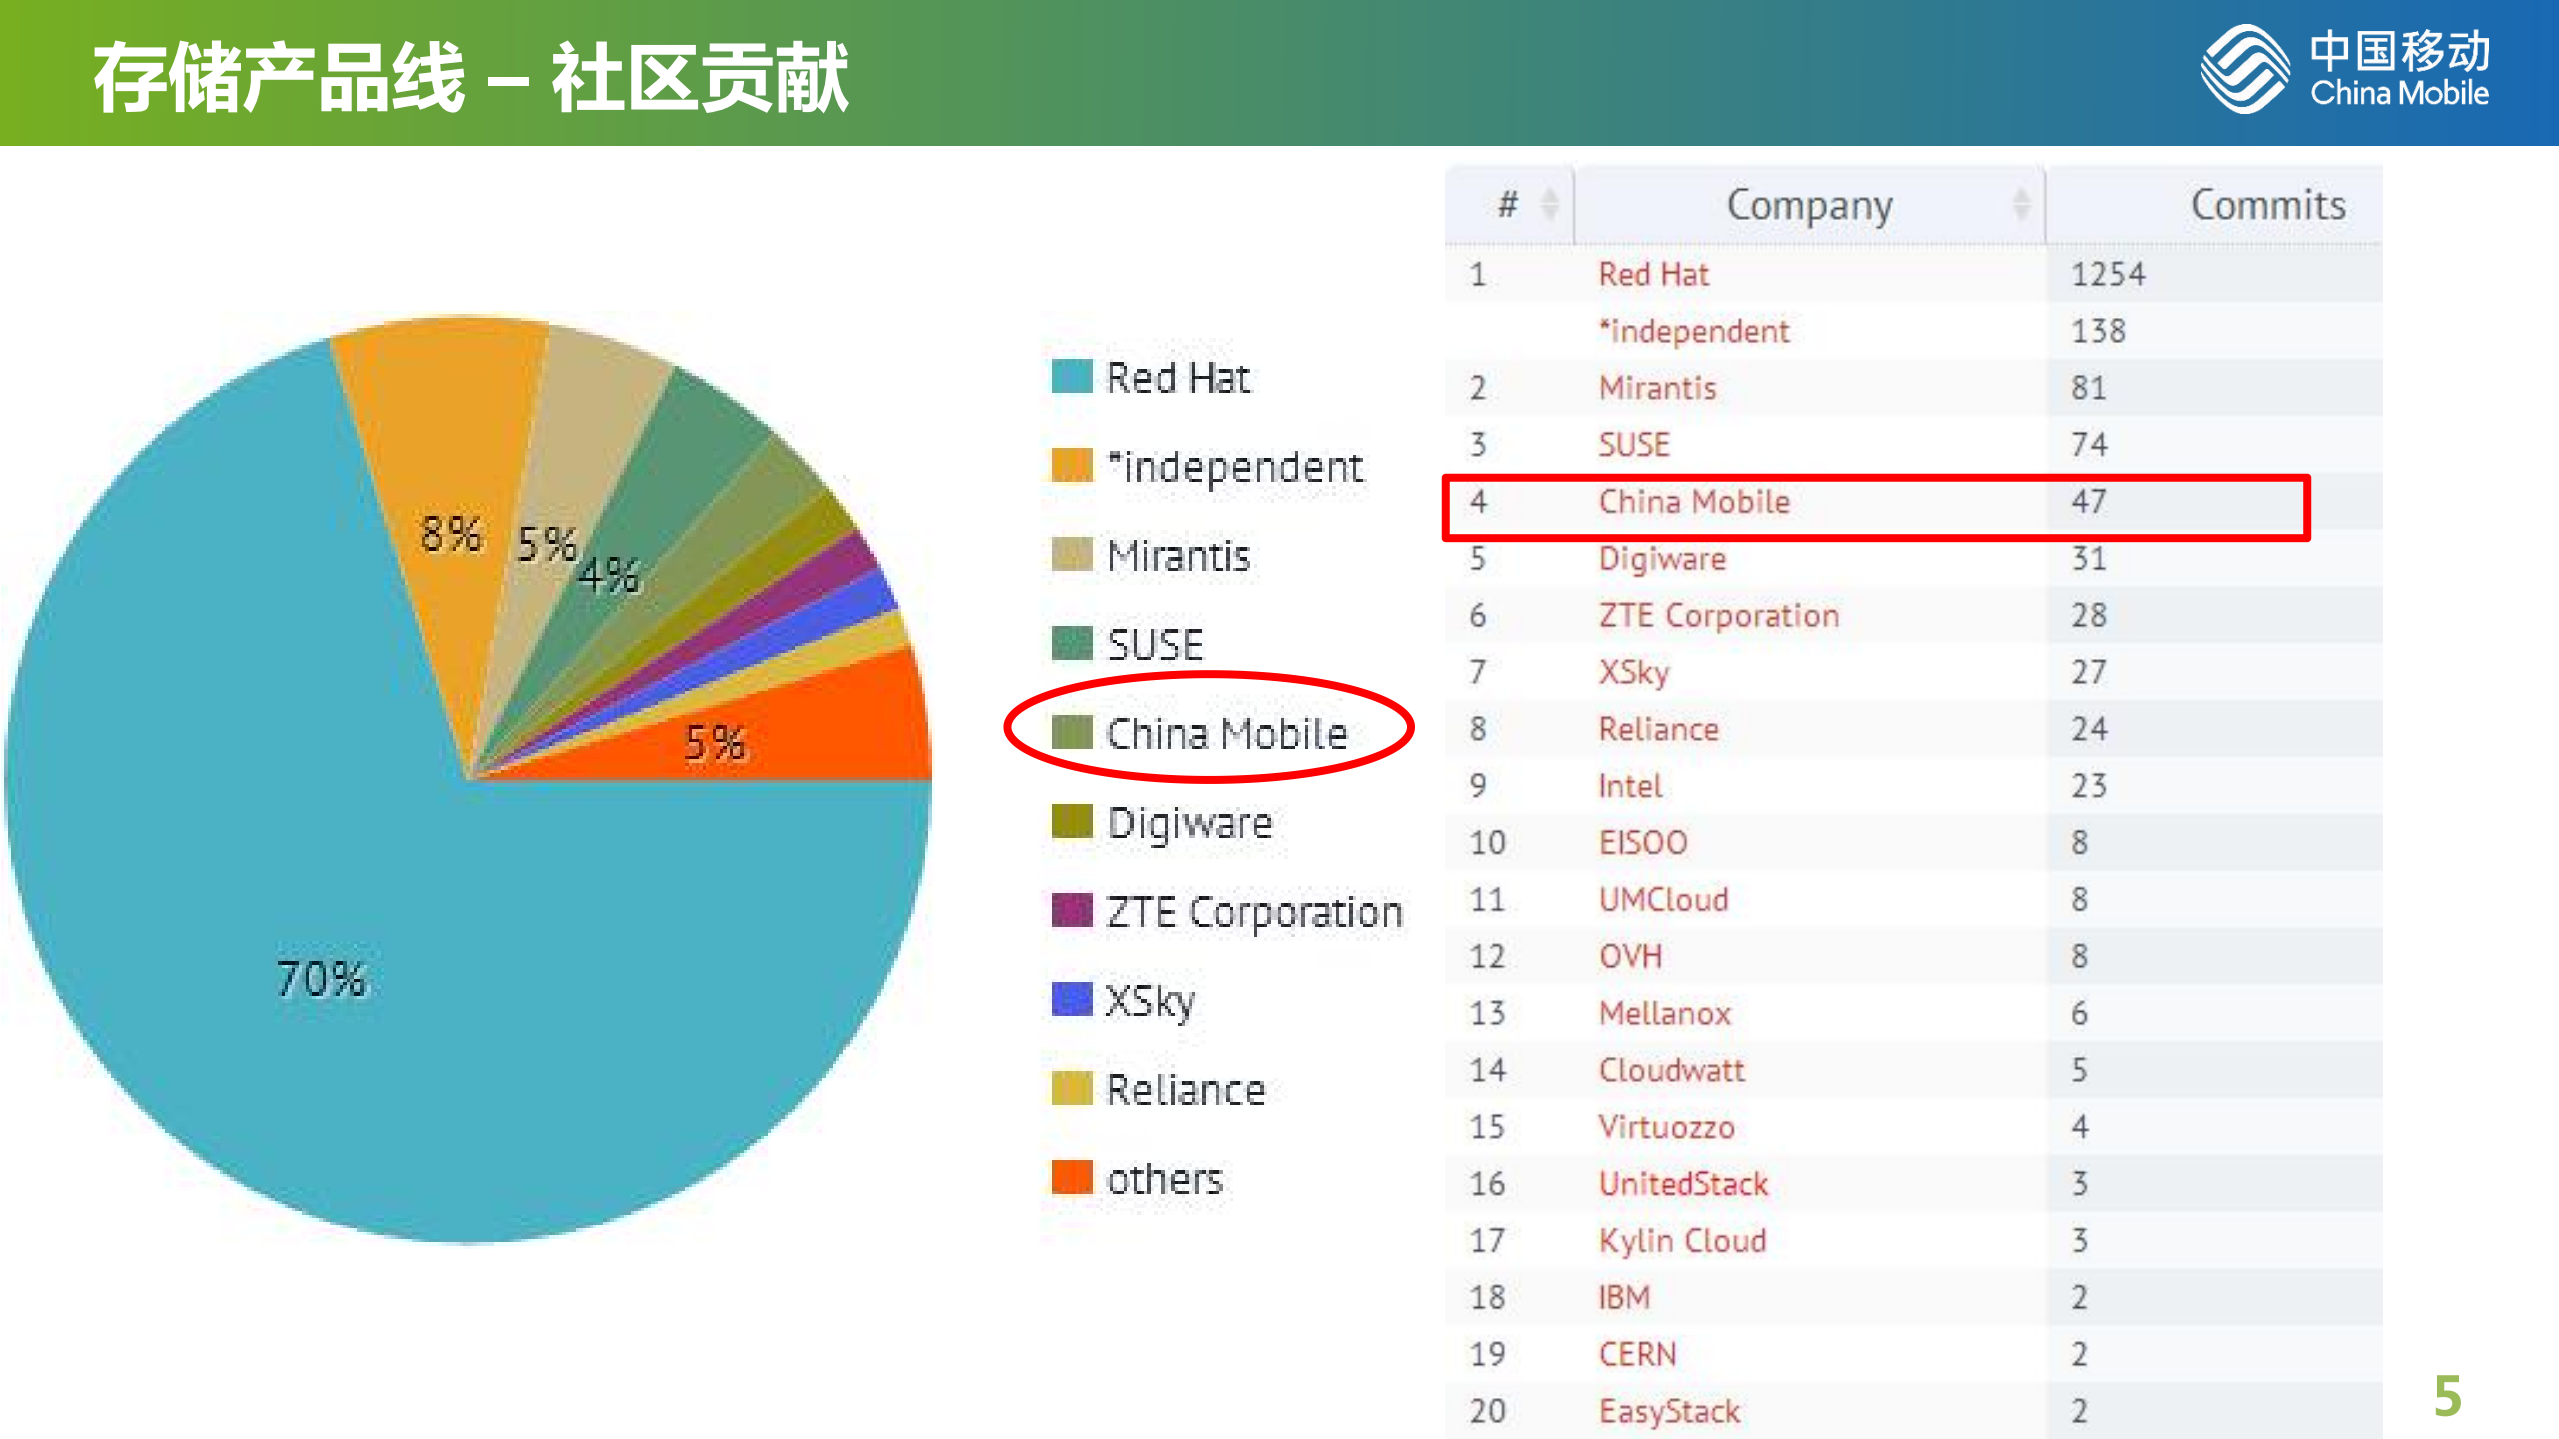The height and width of the screenshot is (1439, 2559).
Task: Toggle China Mobile legend entry
Action: 1226,733
